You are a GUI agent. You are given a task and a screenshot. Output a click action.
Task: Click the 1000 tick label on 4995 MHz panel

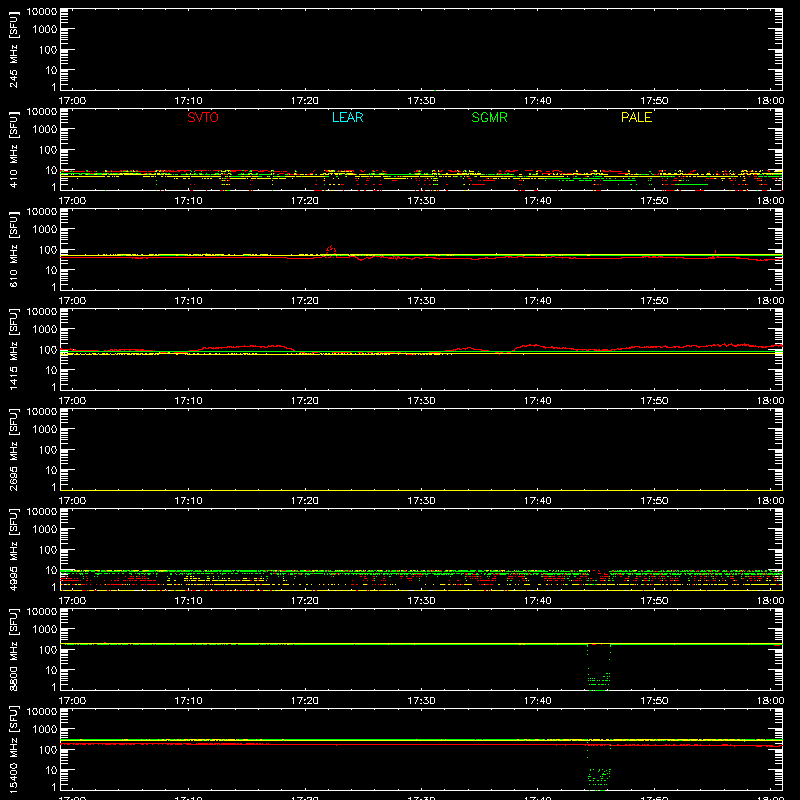[45, 530]
